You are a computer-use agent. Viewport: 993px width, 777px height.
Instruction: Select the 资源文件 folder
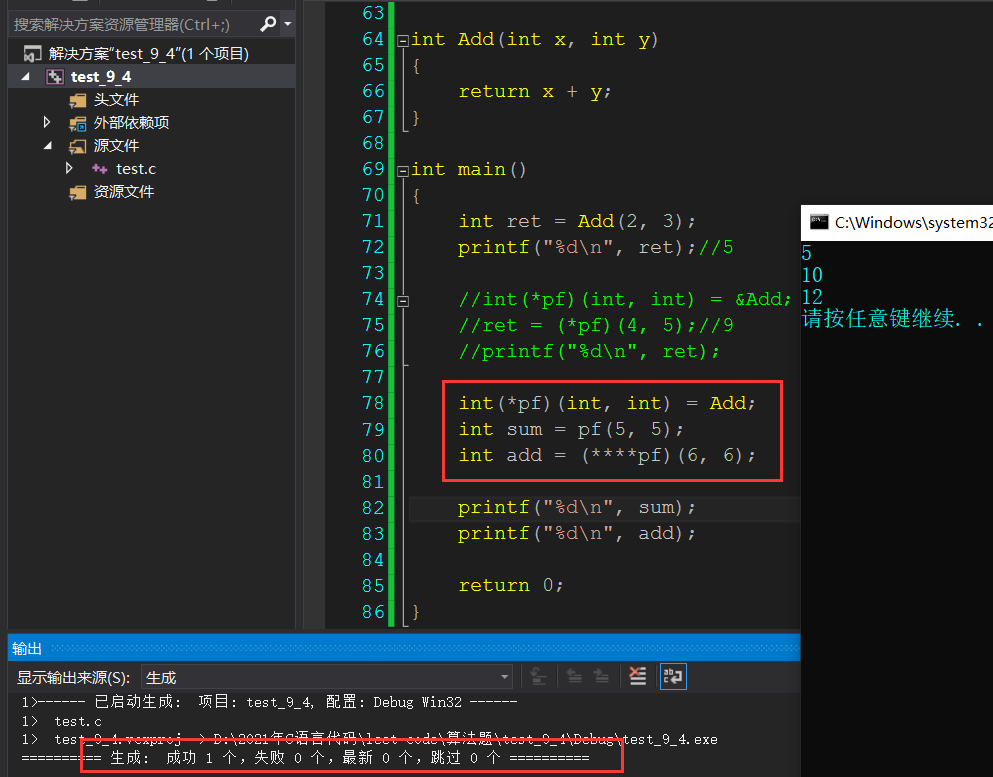click(x=123, y=192)
